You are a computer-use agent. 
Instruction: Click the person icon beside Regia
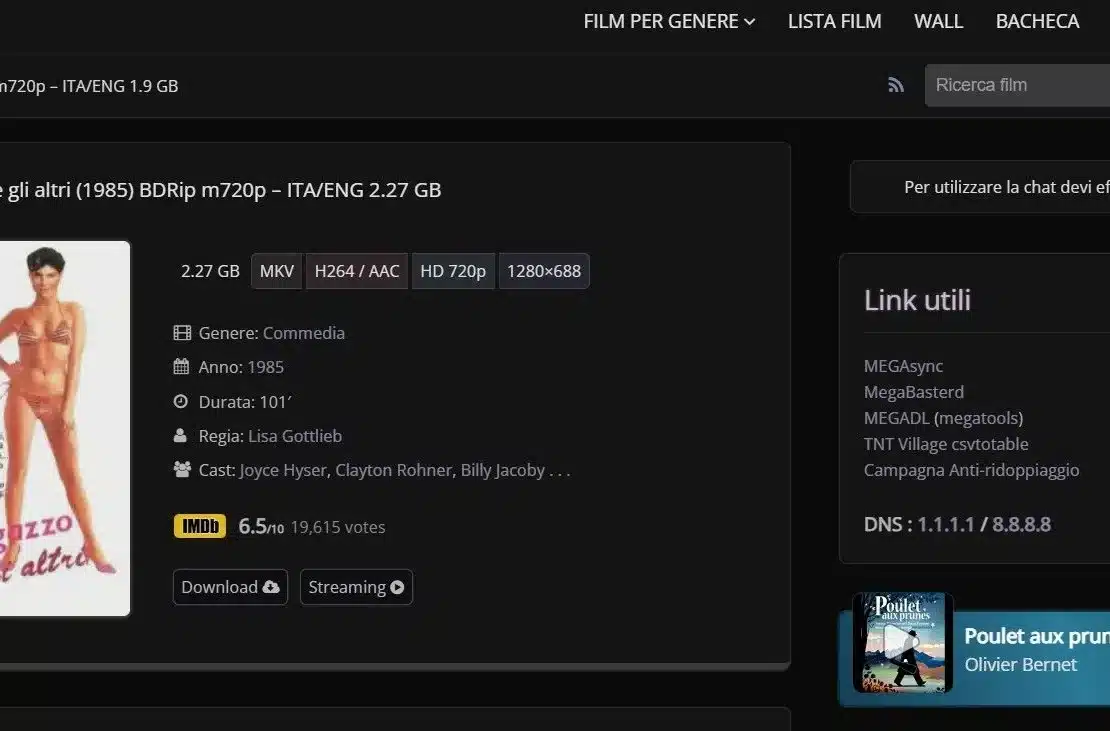coord(180,436)
